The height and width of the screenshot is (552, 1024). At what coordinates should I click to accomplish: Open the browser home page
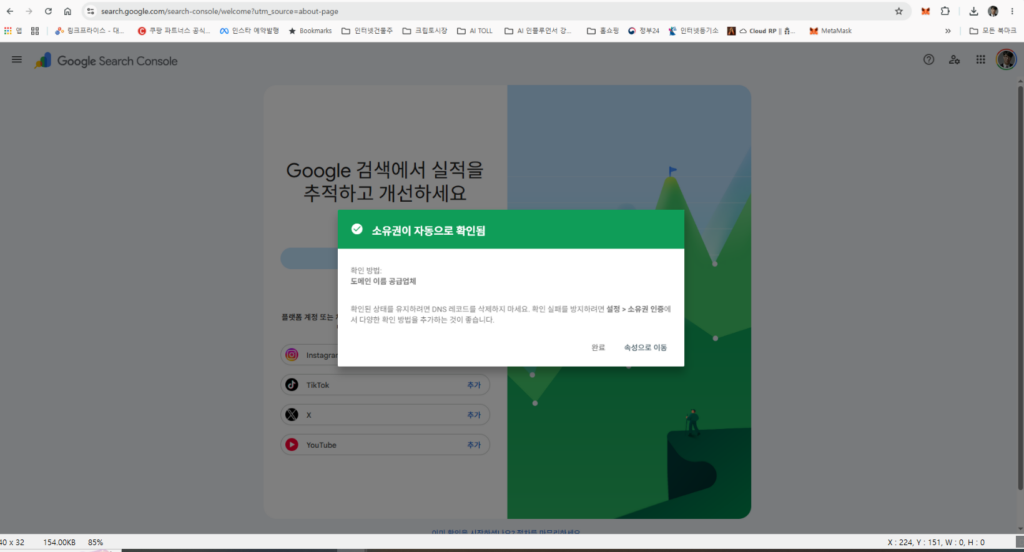click(x=67, y=11)
